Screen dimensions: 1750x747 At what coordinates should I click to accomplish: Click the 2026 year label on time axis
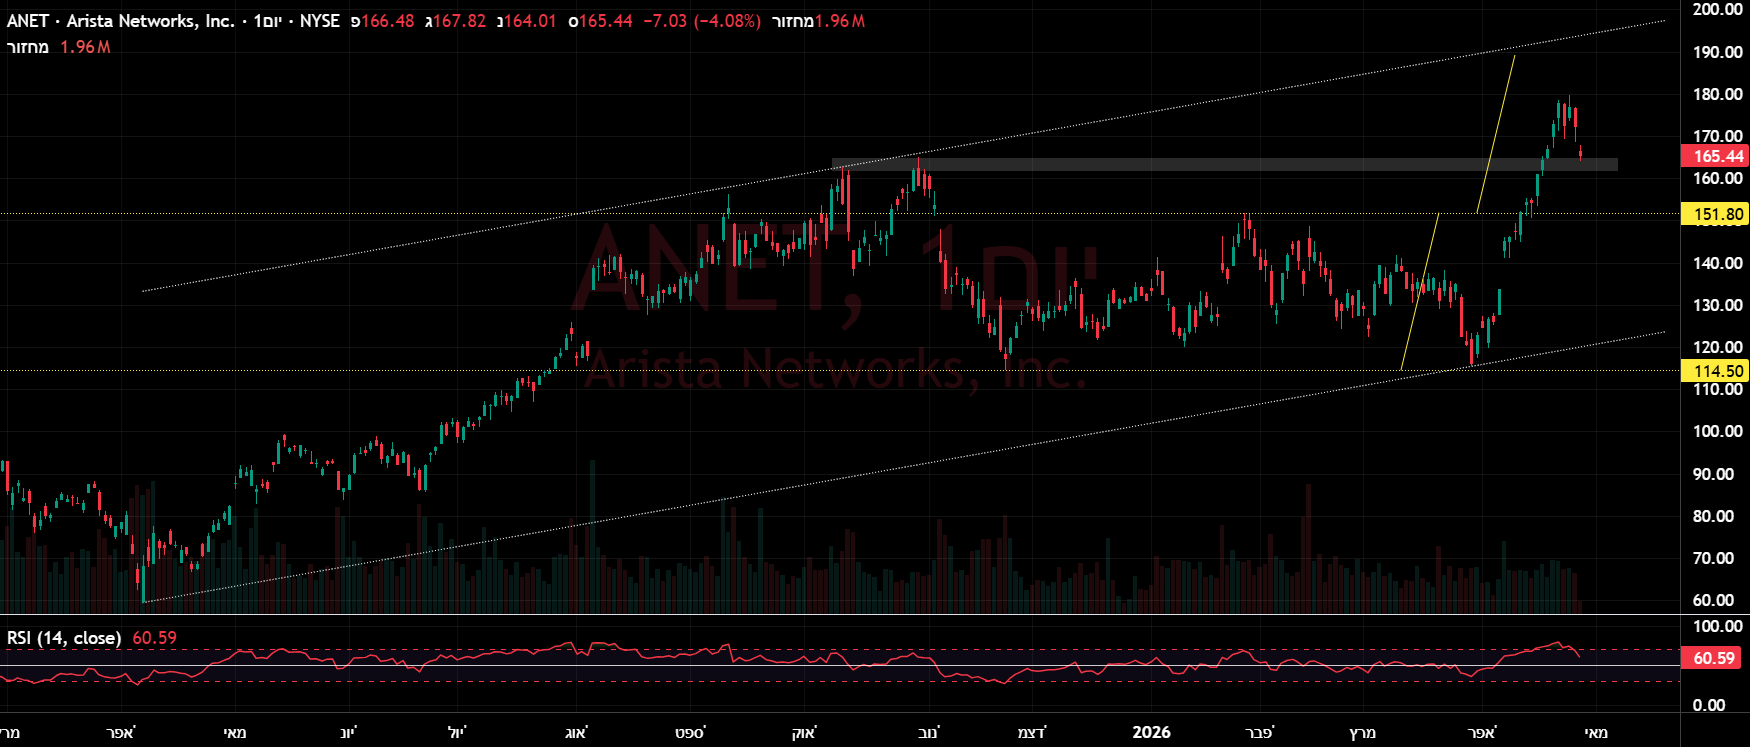(1151, 733)
